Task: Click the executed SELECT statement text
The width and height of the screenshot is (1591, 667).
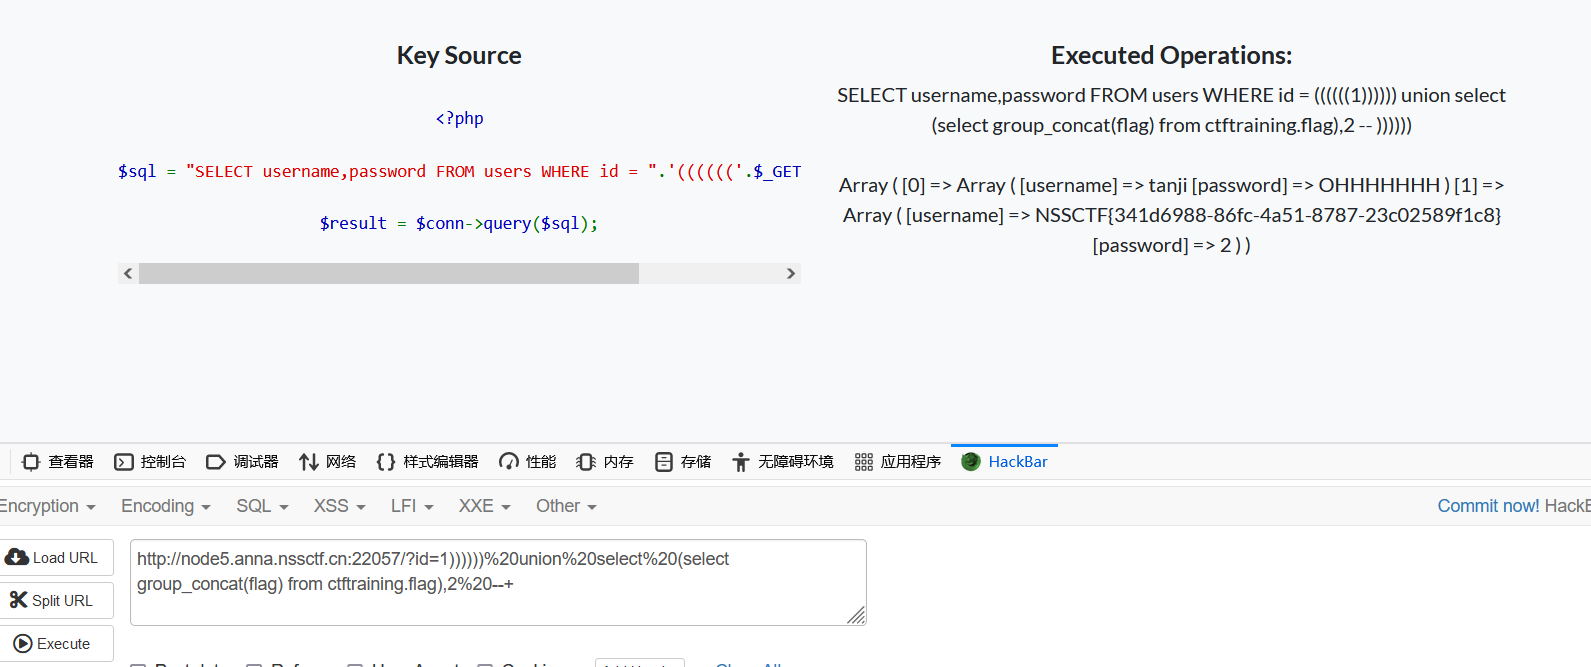Action: click(1171, 110)
